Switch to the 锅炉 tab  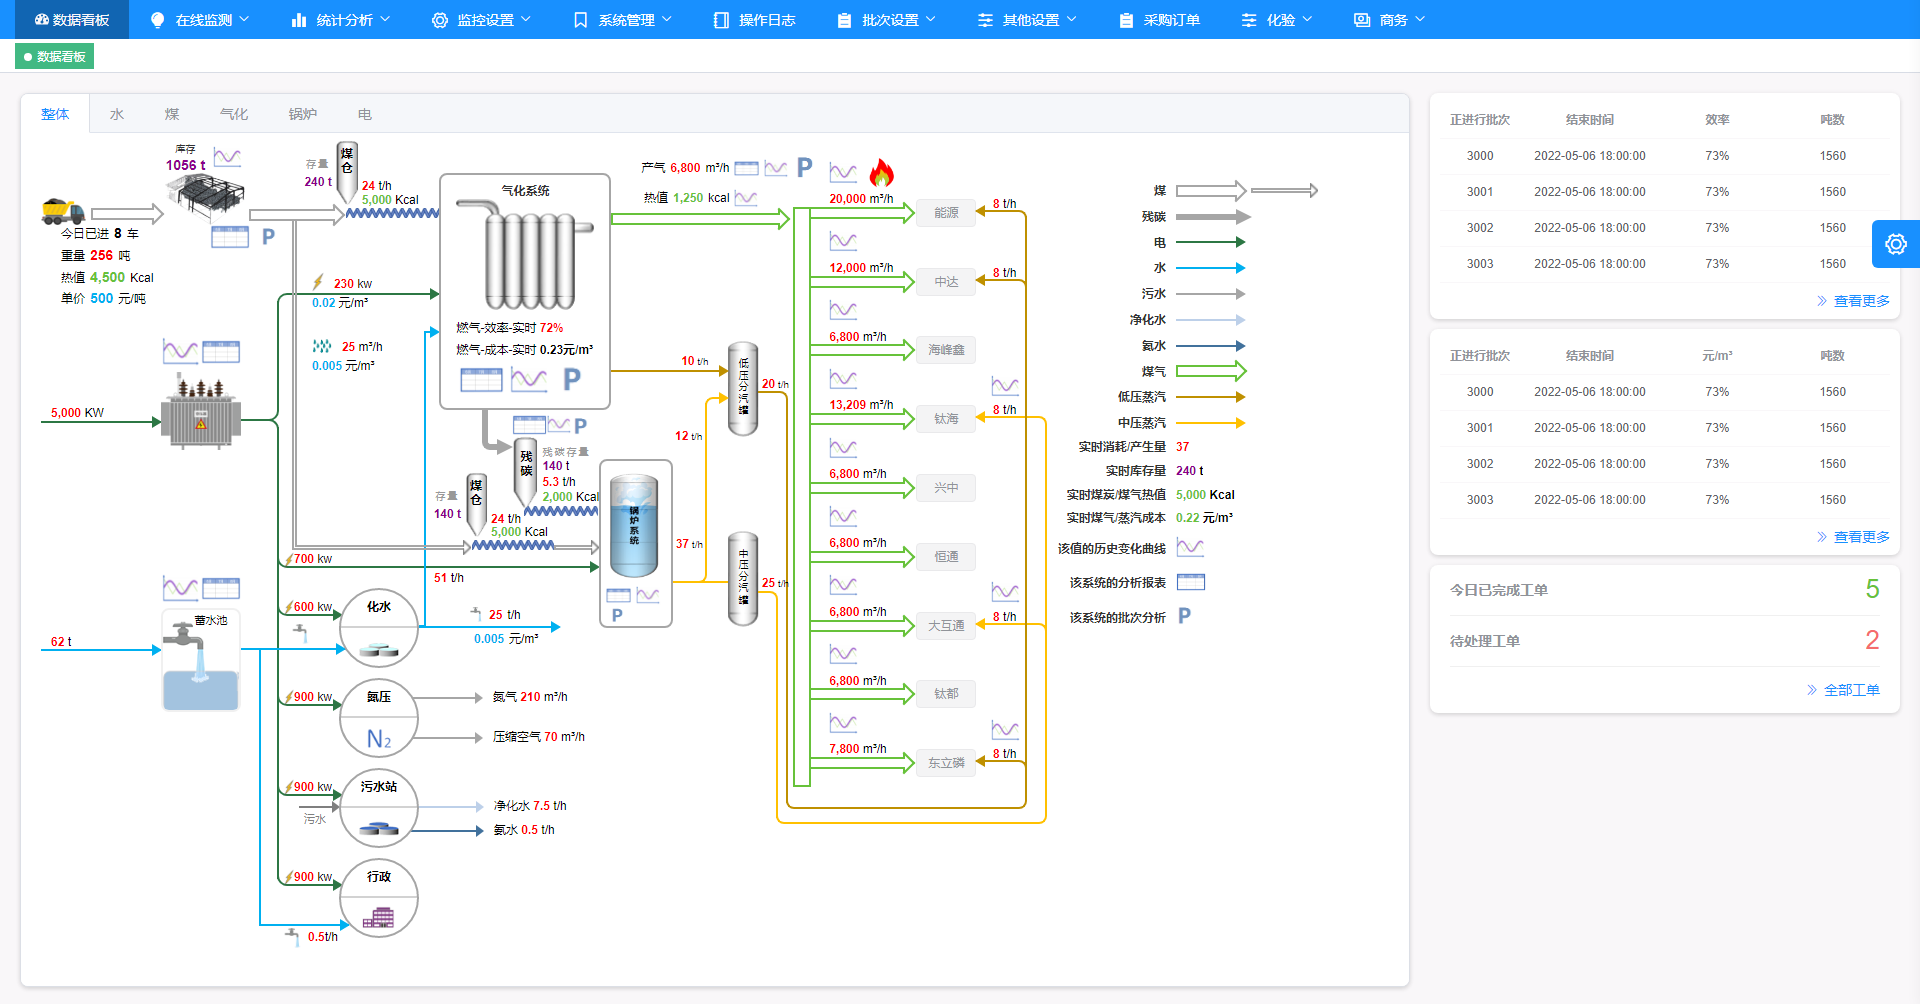pos(302,114)
